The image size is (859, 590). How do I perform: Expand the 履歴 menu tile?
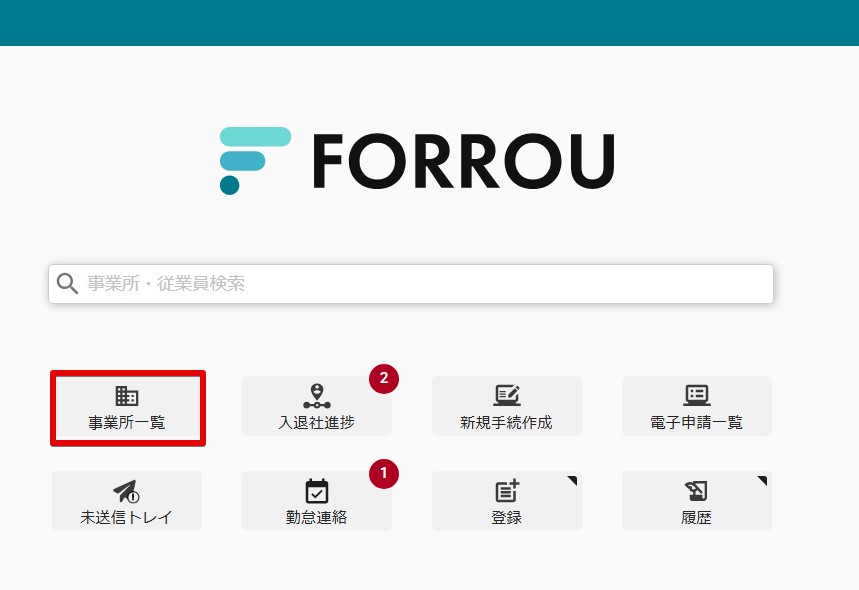[697, 501]
